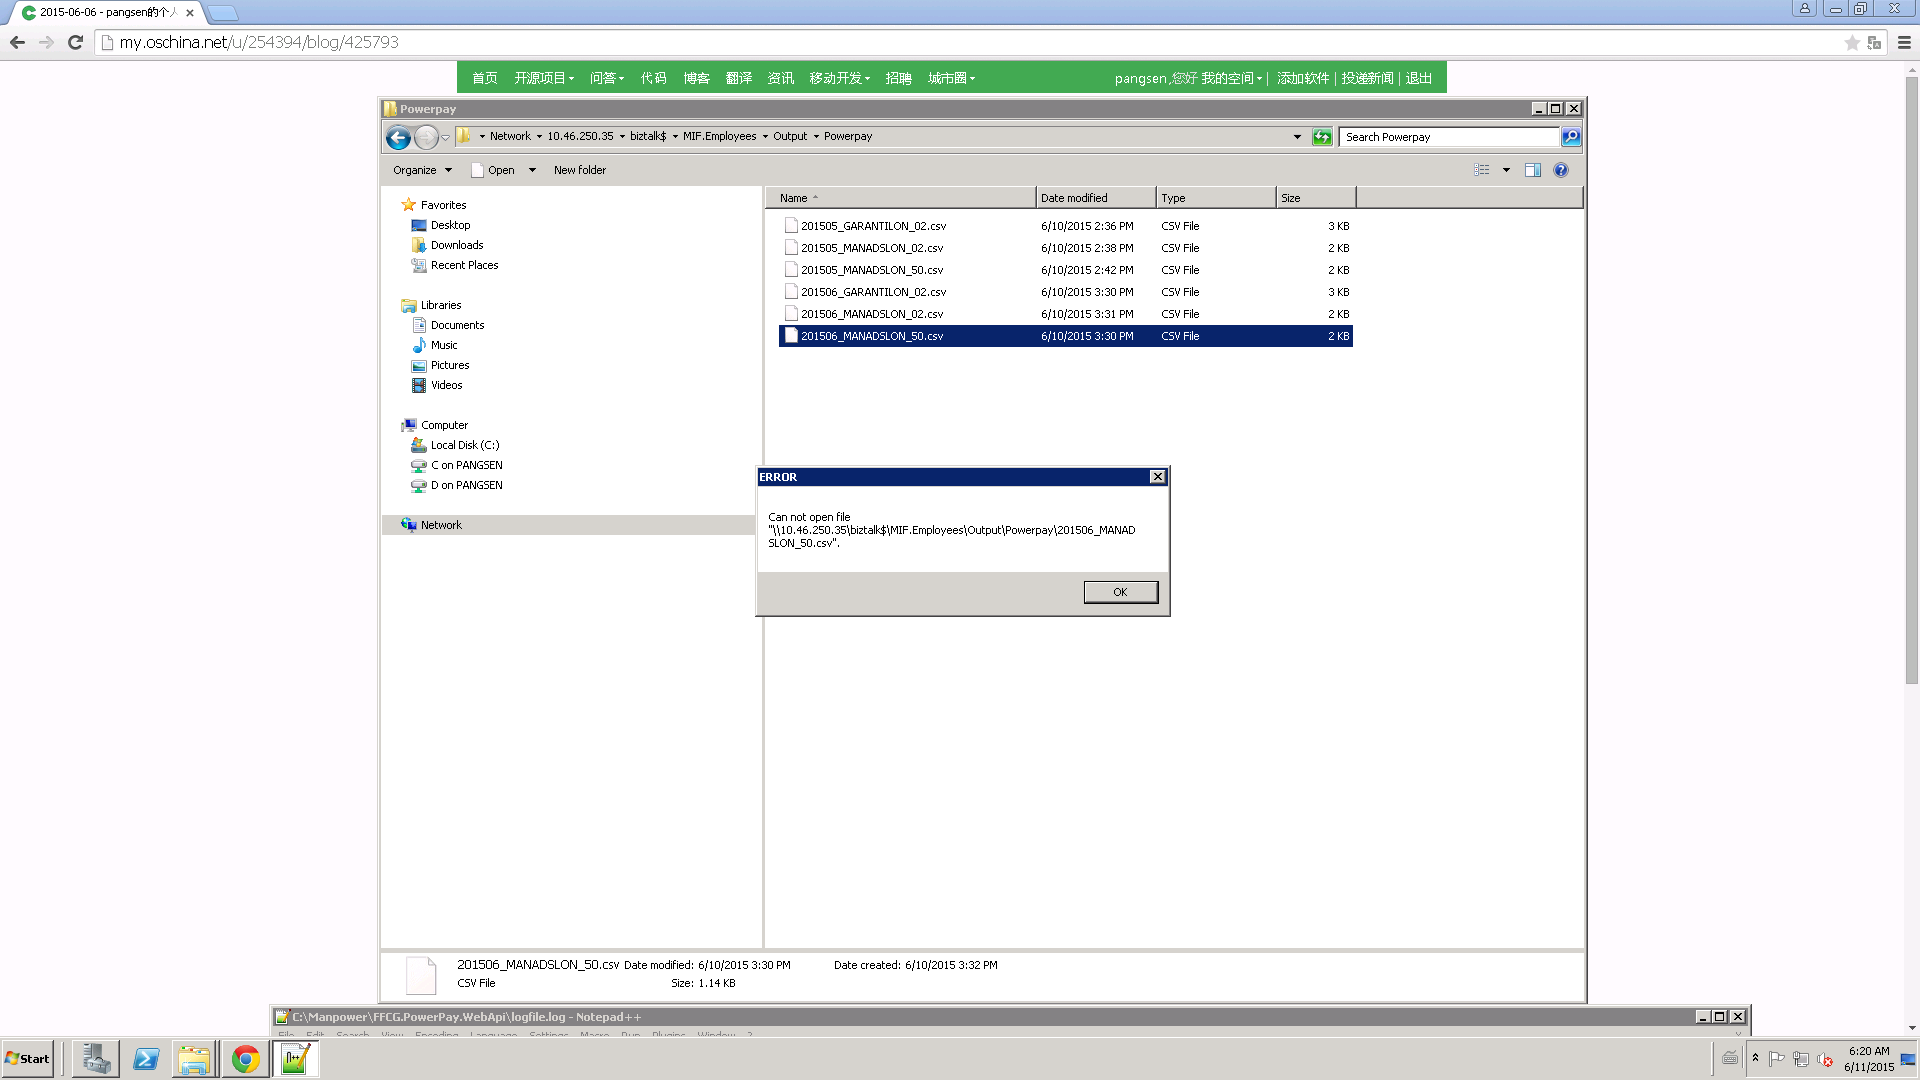Close the ERROR dialog with X
The height and width of the screenshot is (1080, 1920).
[1157, 477]
